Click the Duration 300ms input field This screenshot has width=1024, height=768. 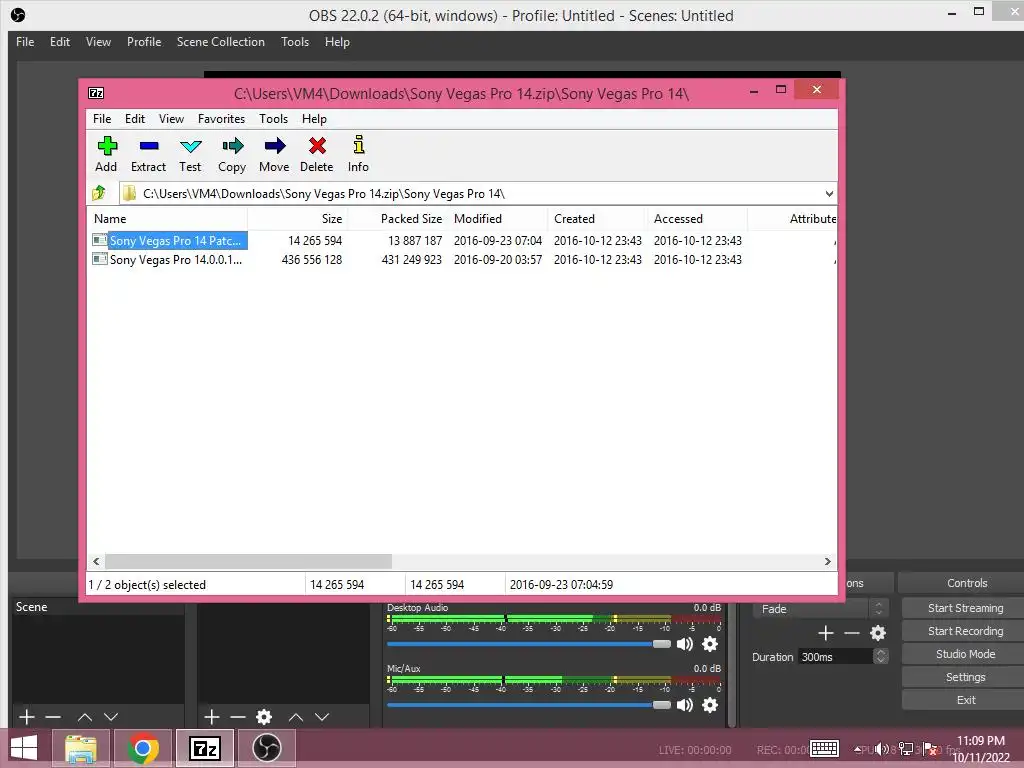(x=835, y=656)
